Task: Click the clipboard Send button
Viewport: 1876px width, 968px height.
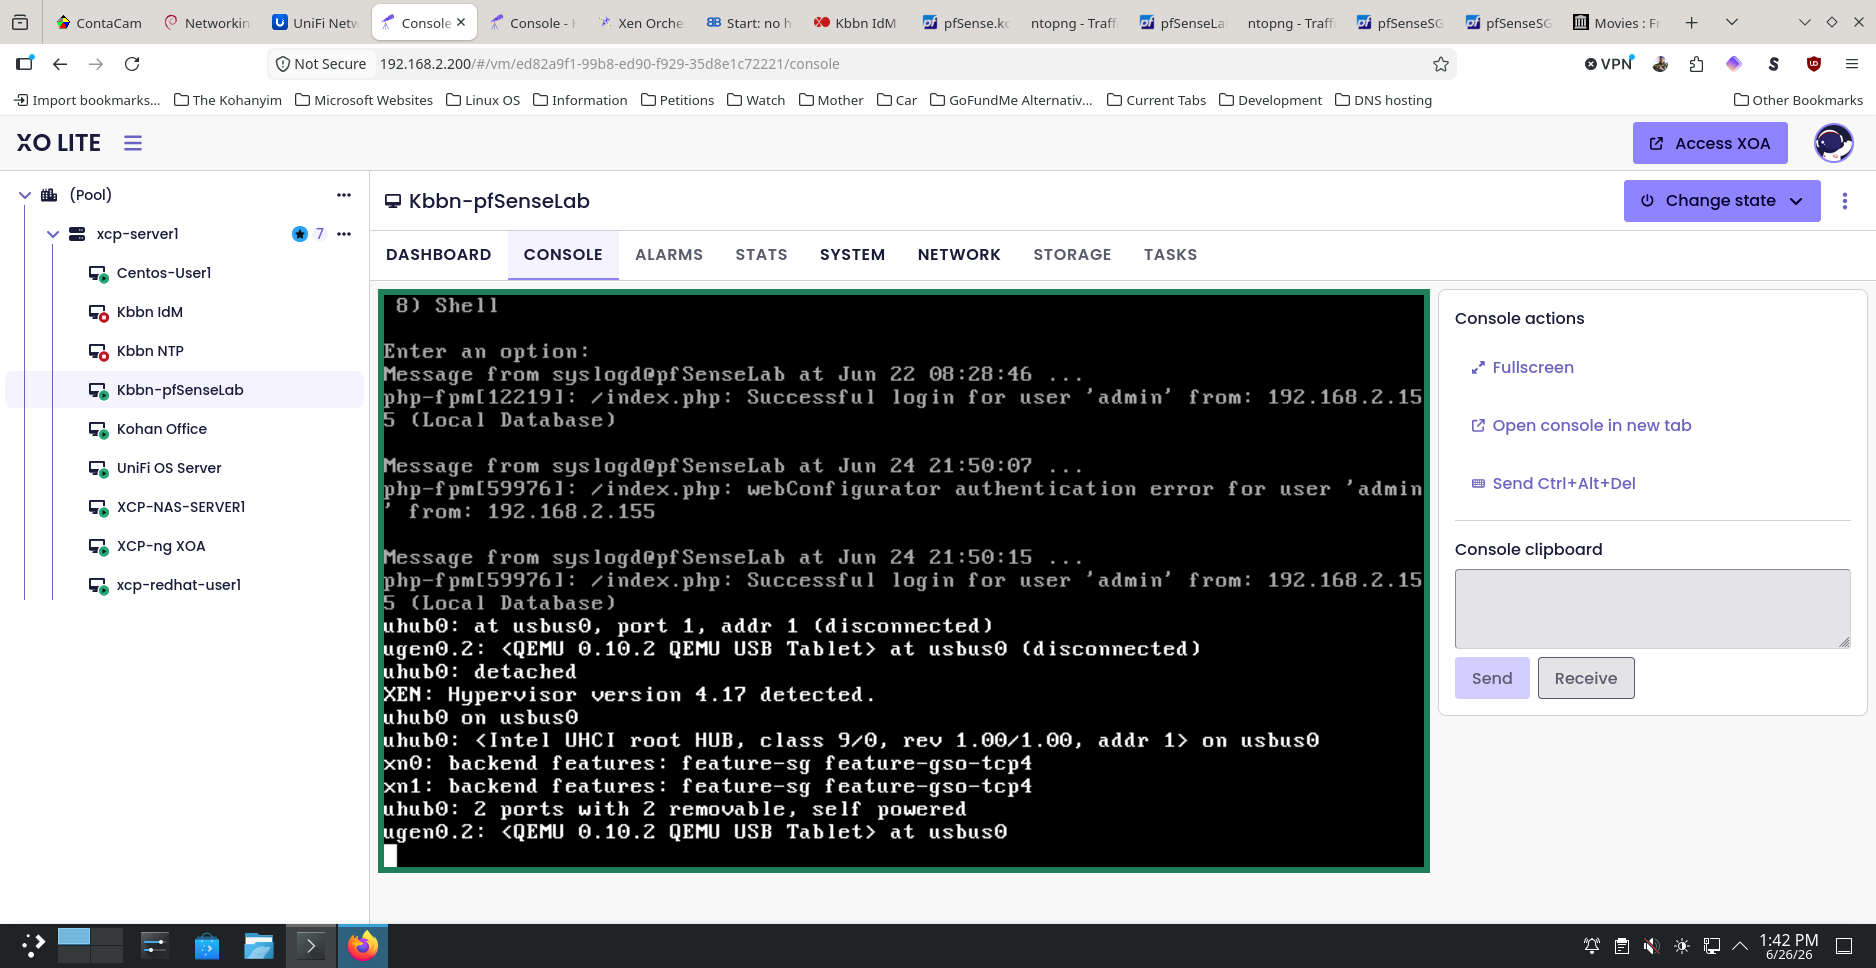Action: [x=1492, y=678]
